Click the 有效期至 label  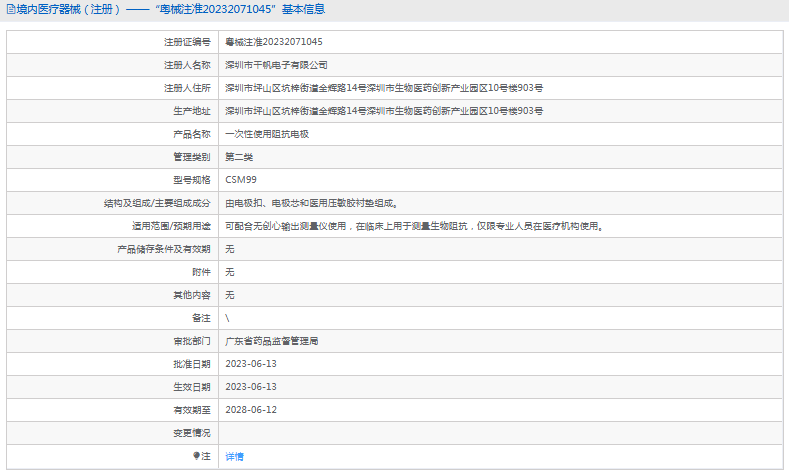coord(192,410)
